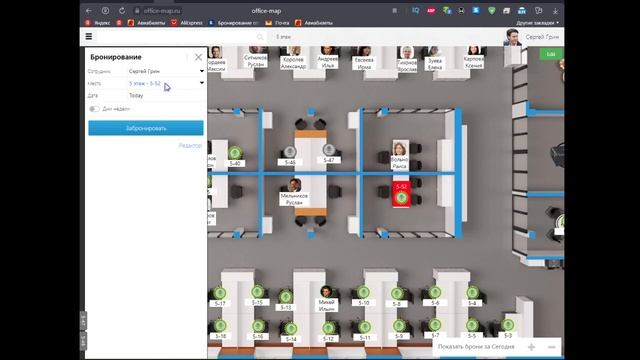
Task: Select free seat 5-9
Action: [x=399, y=326]
